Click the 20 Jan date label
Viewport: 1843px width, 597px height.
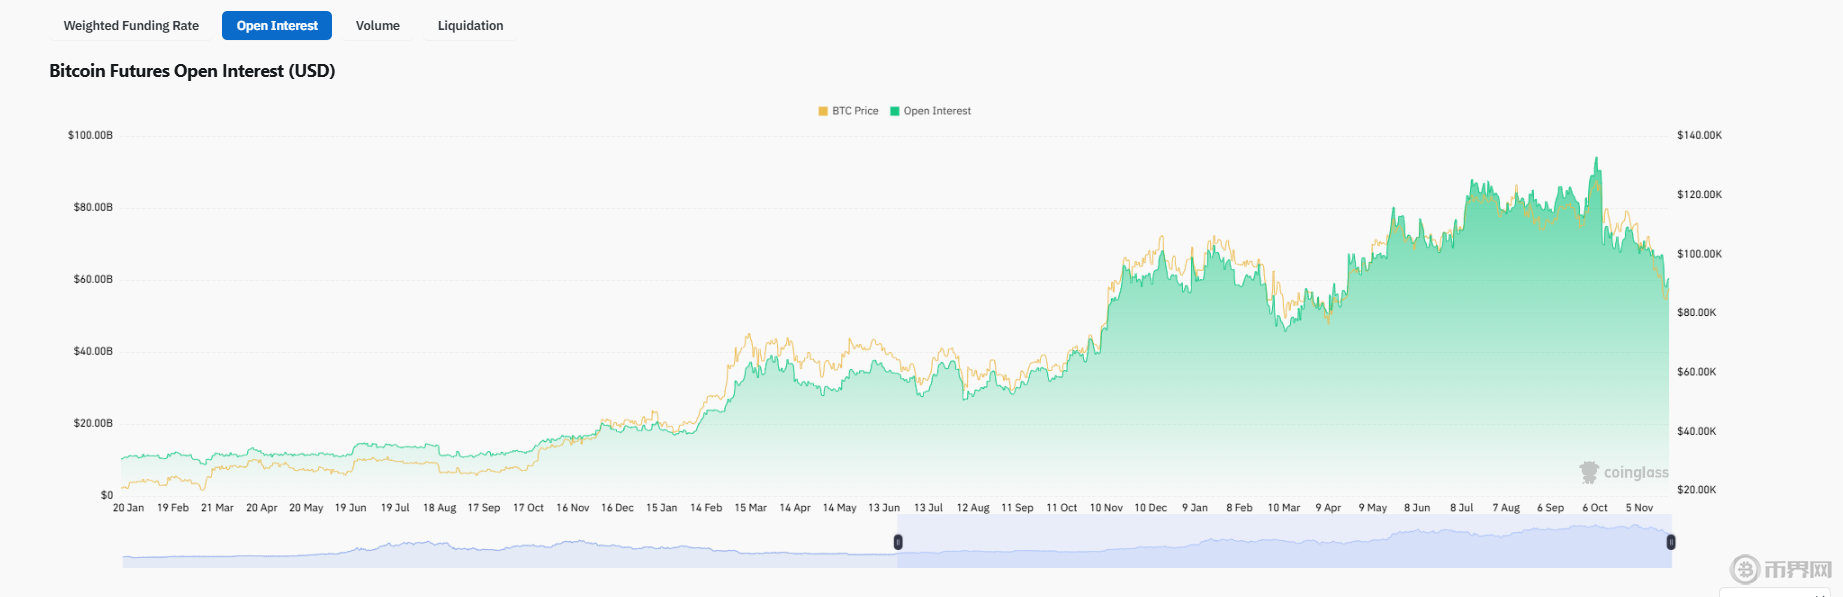coord(128,508)
